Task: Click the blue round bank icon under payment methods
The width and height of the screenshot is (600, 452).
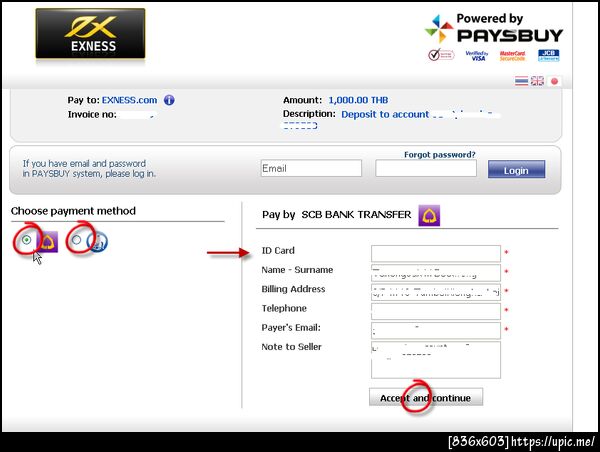Action: (x=97, y=242)
